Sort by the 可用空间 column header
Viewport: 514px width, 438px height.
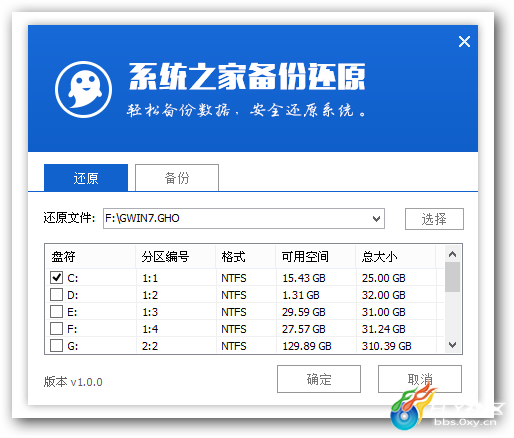(315, 257)
